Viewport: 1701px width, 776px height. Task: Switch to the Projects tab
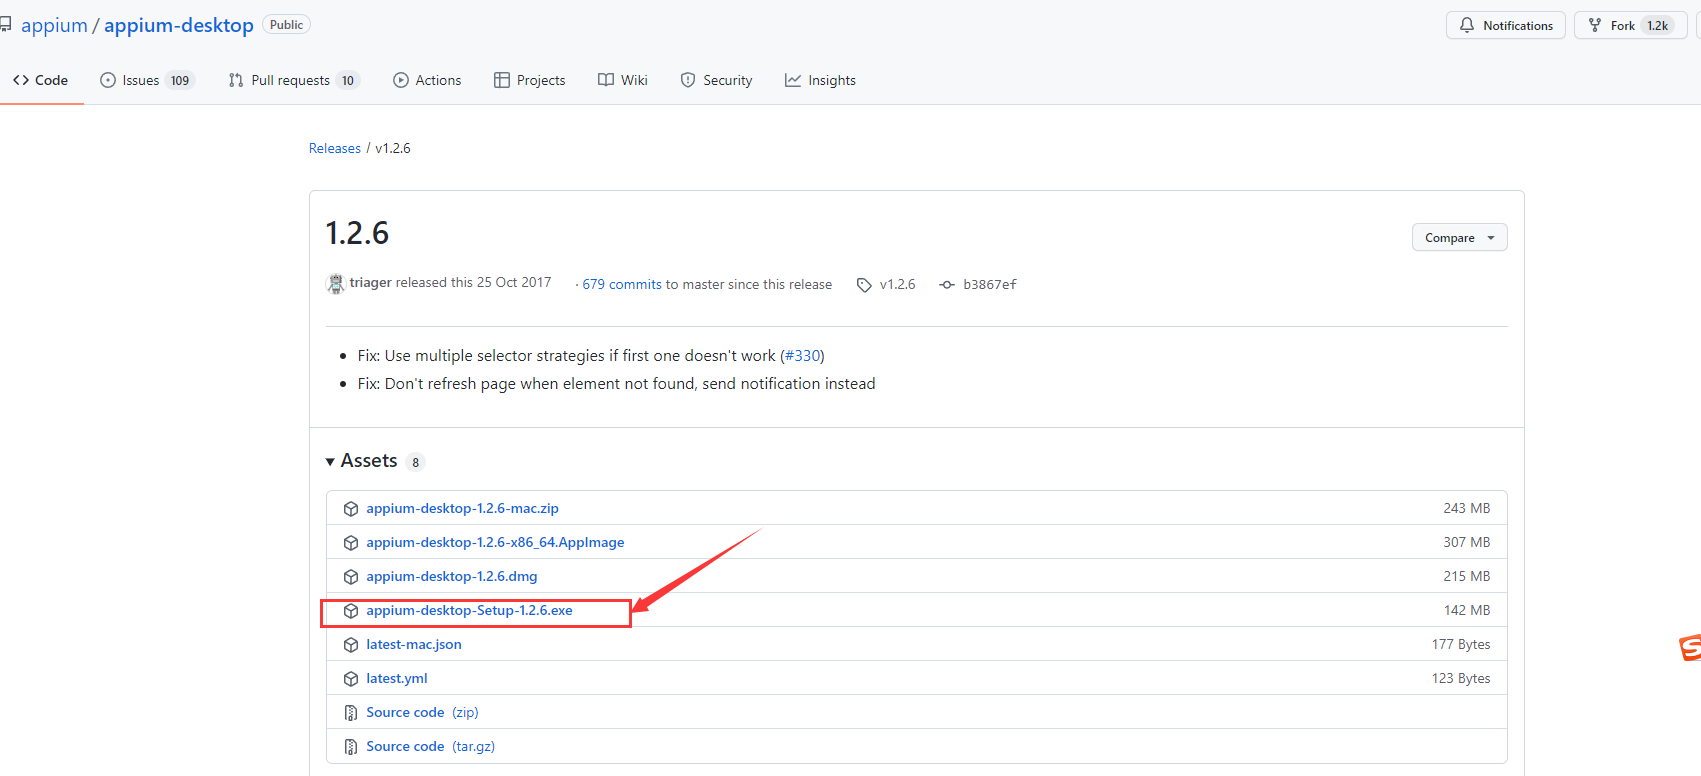coord(529,80)
